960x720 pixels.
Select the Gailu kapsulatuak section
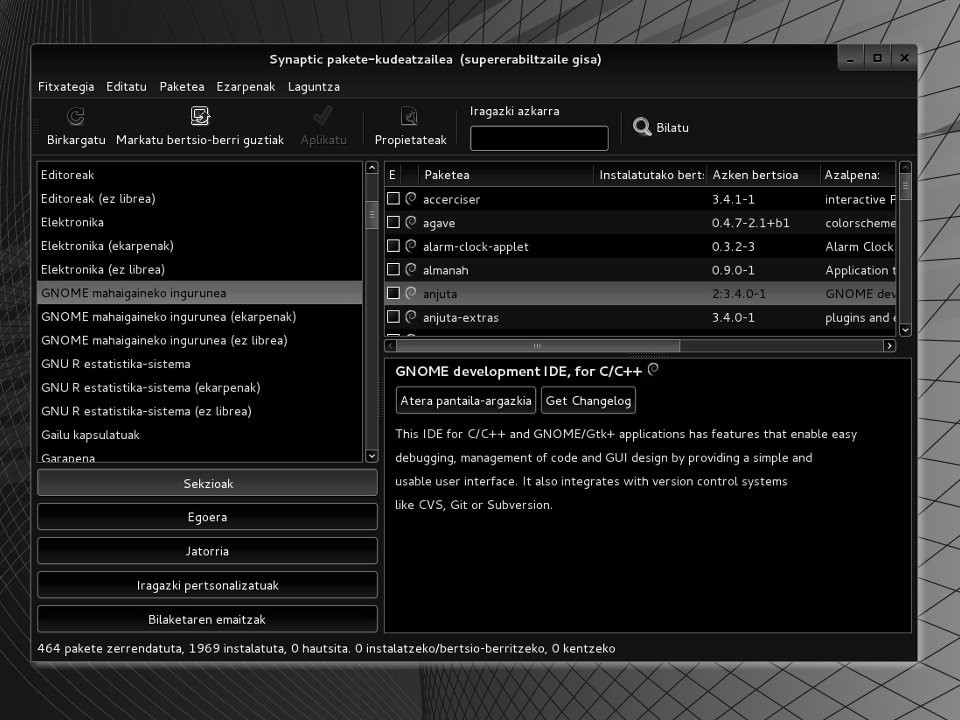pos(200,435)
